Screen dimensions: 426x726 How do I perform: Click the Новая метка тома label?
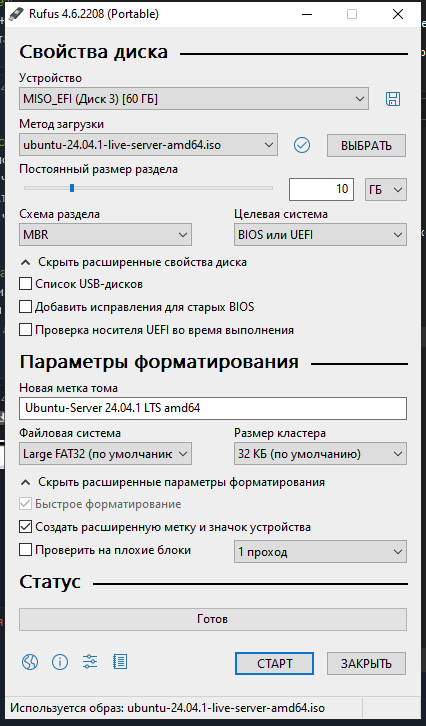coord(69,388)
